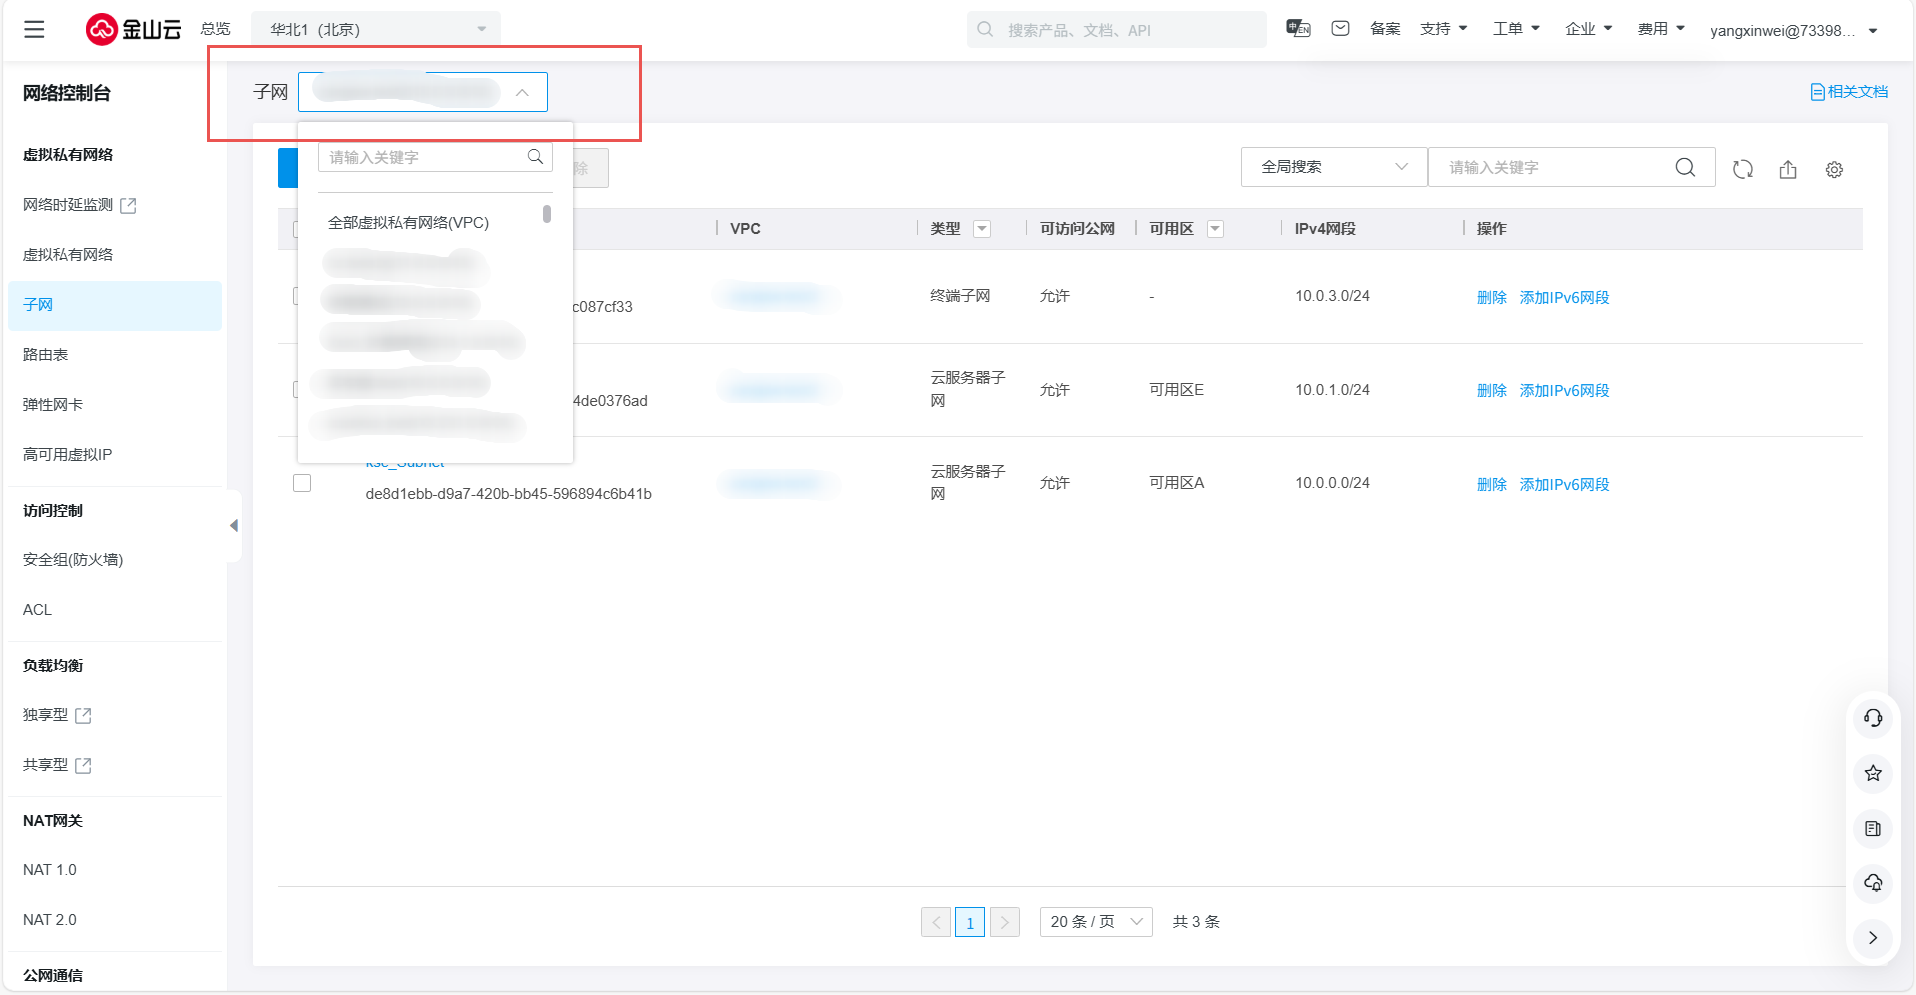
Task: Click the refresh list icon
Action: pos(1743,169)
